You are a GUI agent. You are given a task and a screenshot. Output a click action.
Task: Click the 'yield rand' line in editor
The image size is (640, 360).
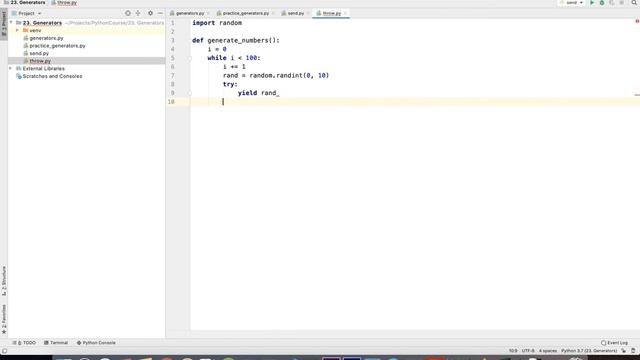(x=258, y=93)
